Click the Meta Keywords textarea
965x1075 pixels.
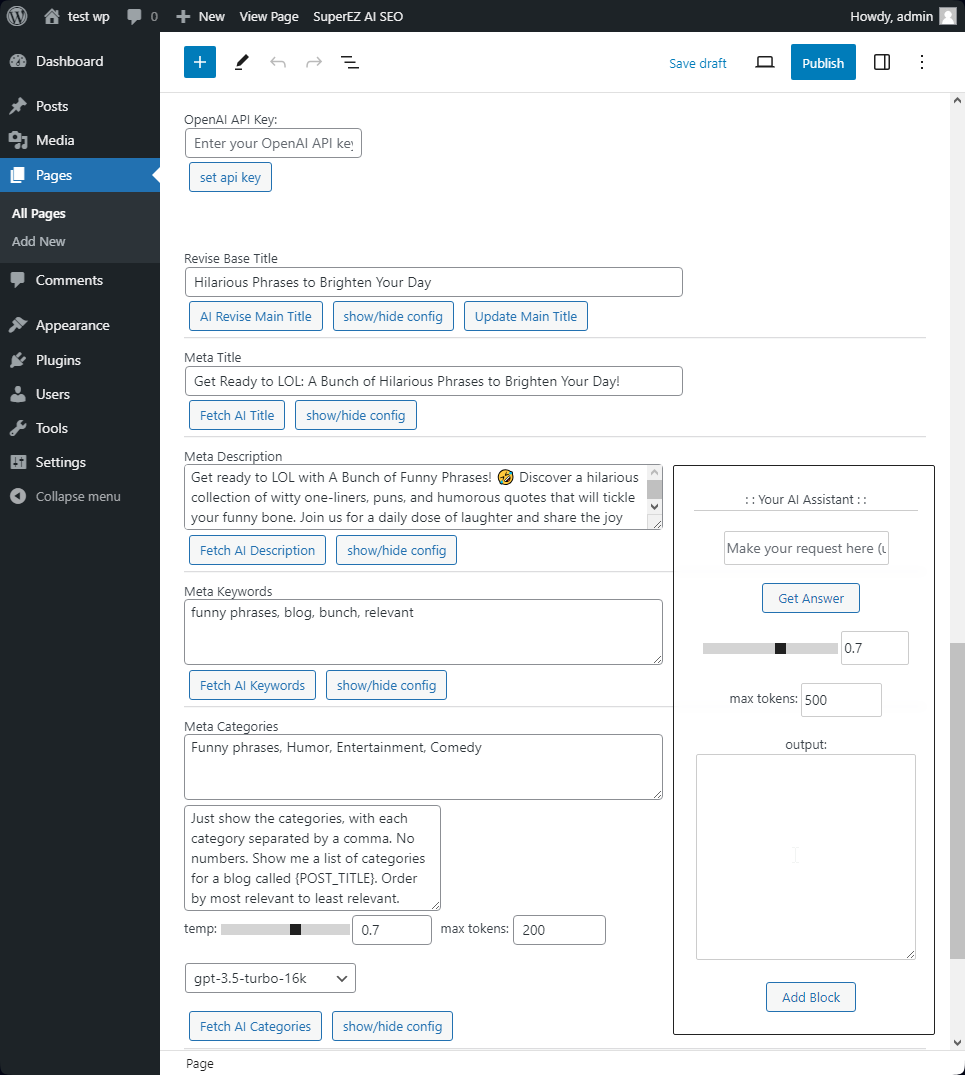[424, 632]
